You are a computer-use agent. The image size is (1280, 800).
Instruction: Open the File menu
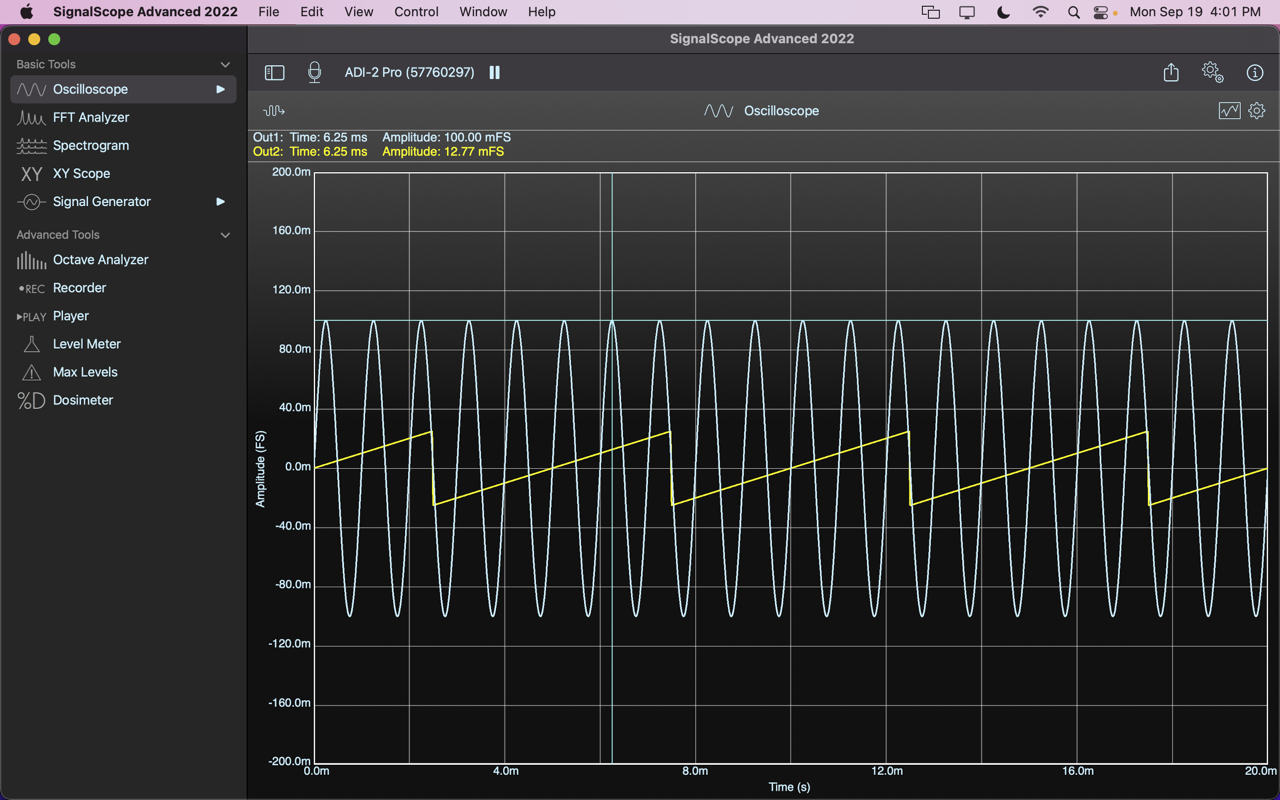(268, 12)
